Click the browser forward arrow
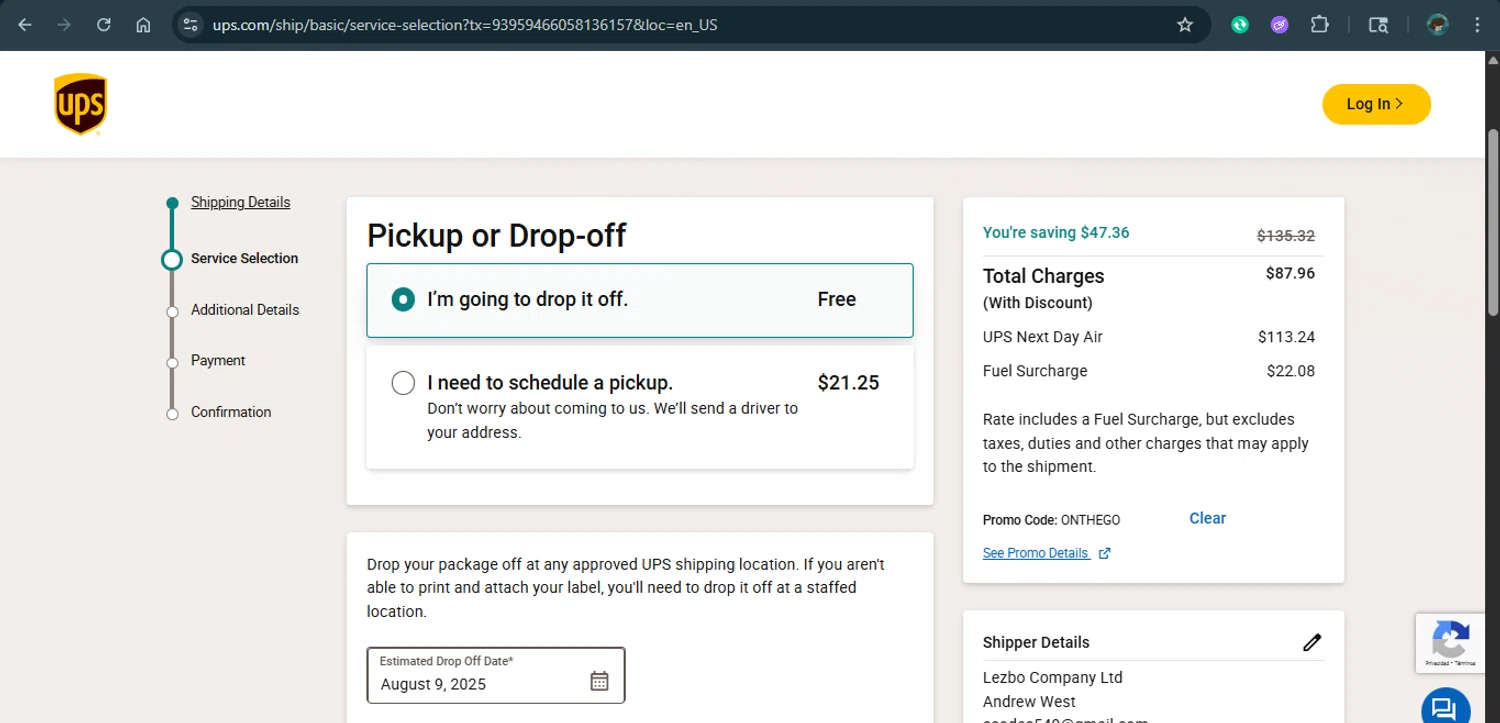 [64, 25]
